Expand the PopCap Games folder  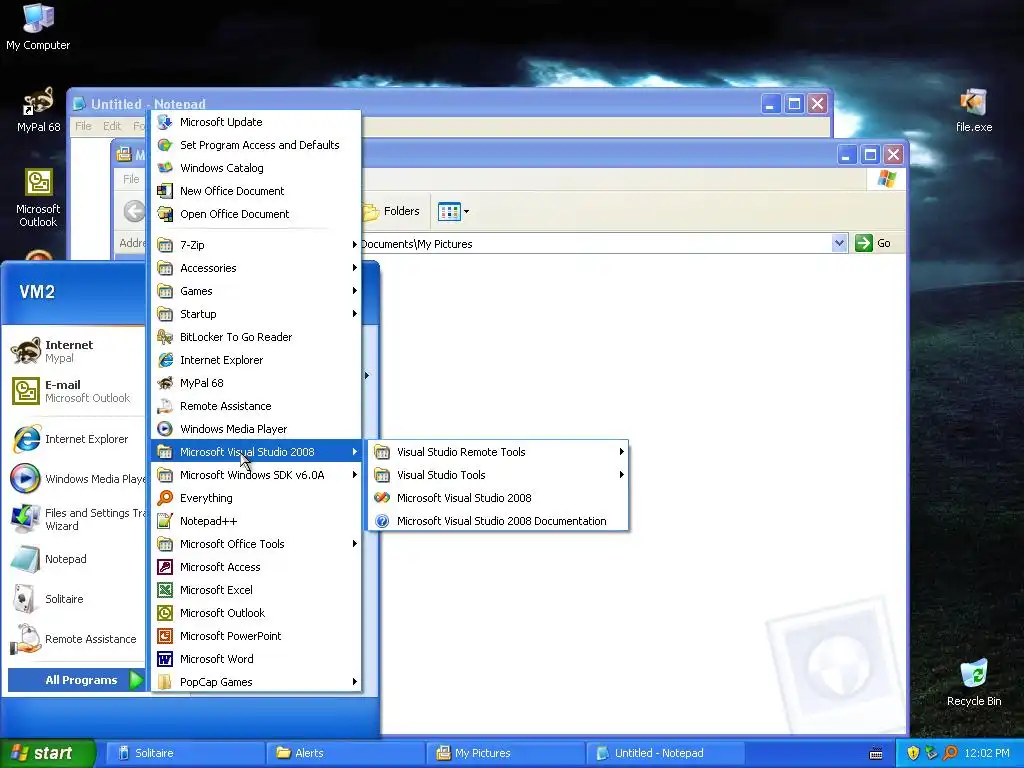256,682
